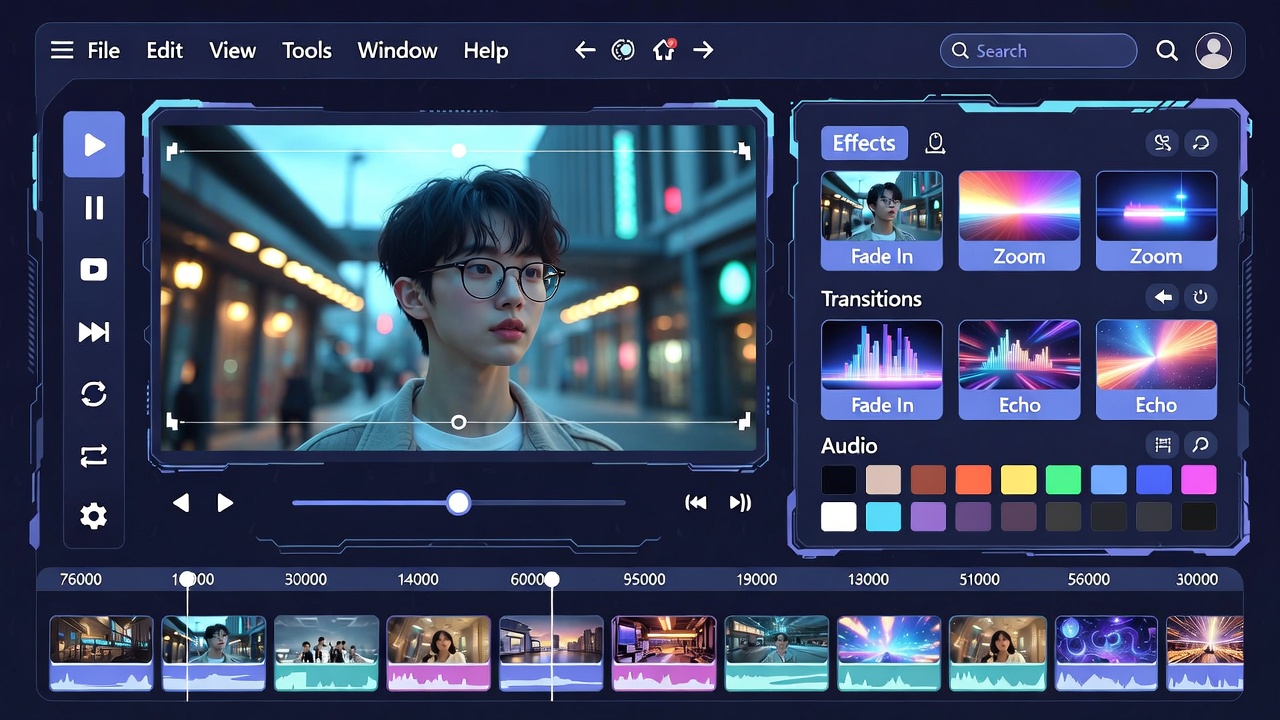Select the Play tool in the left sidebar
This screenshot has height=720, width=1280.
pos(94,145)
